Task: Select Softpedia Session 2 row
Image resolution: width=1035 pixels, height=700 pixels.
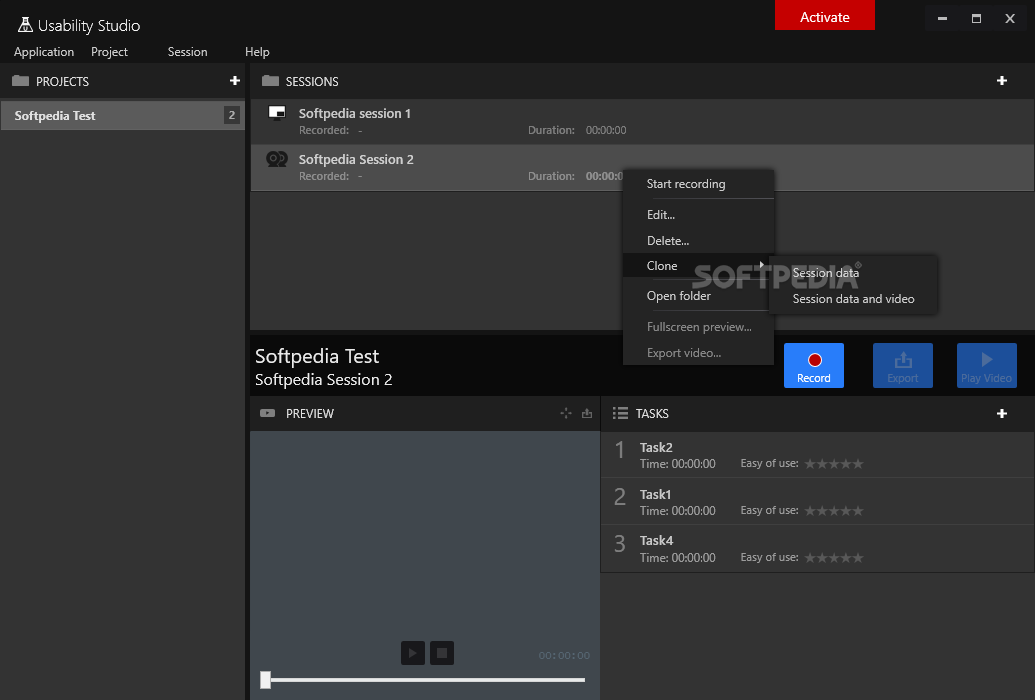Action: pyautogui.click(x=642, y=168)
